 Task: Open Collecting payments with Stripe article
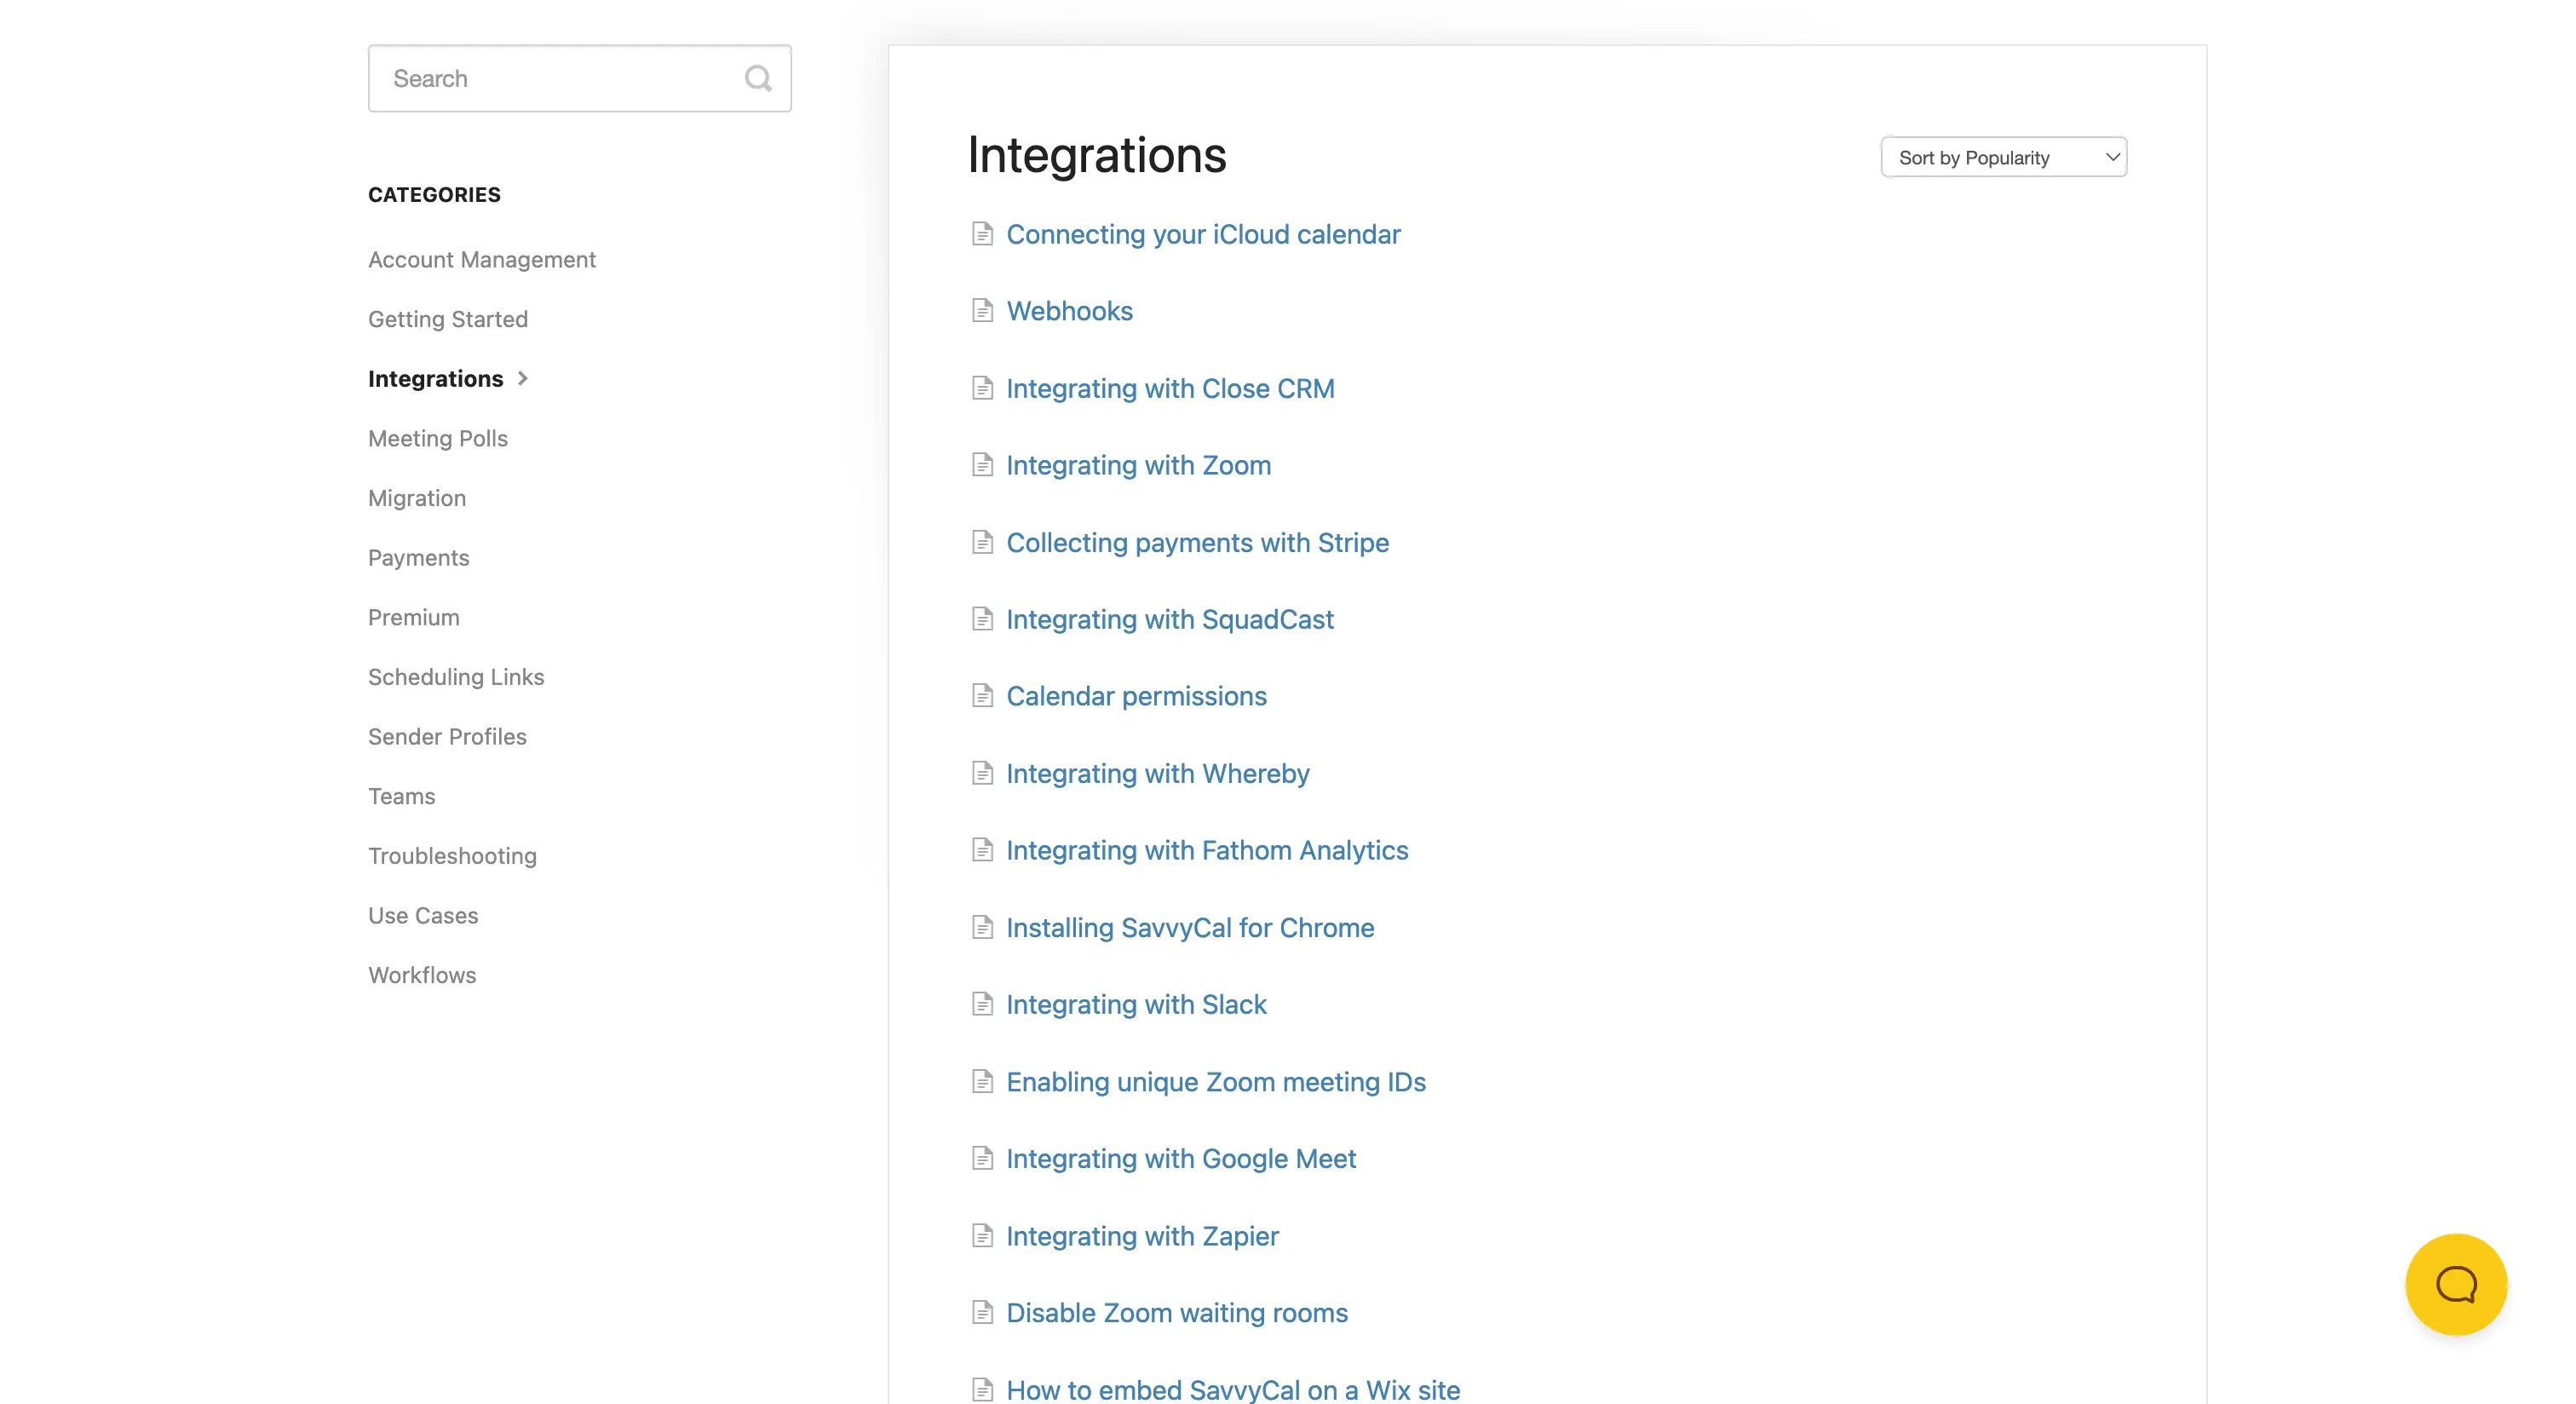point(1197,542)
